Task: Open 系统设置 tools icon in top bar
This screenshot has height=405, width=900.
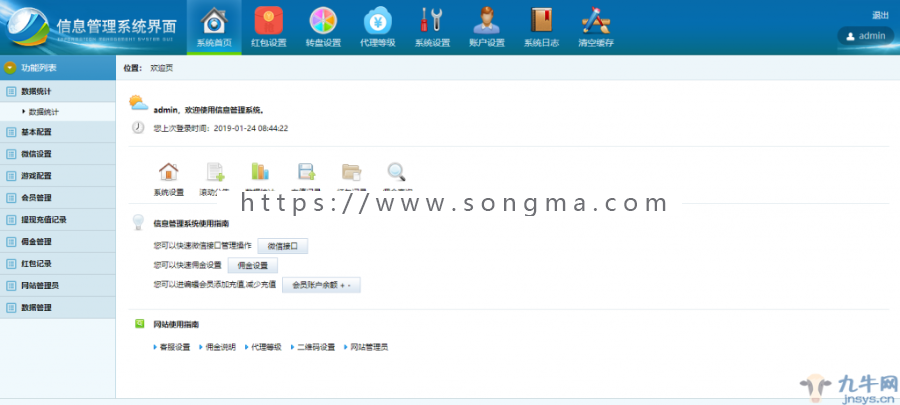Action: 432,27
